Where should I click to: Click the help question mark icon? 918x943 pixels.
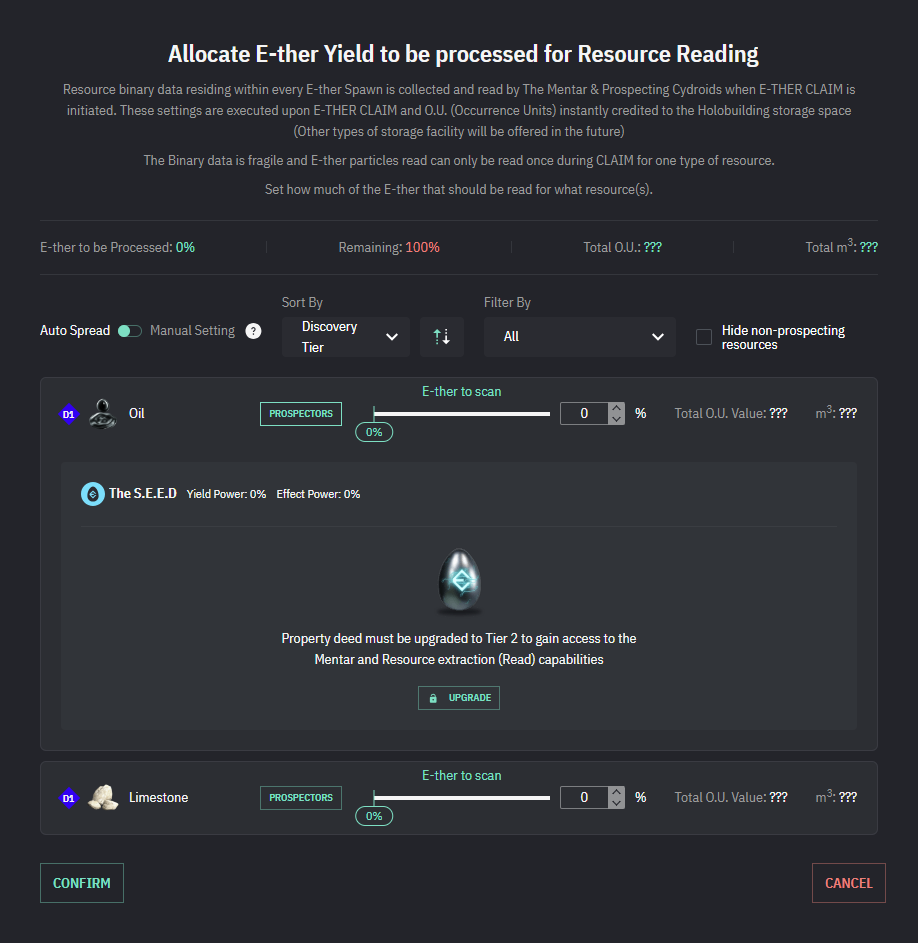[x=253, y=331]
